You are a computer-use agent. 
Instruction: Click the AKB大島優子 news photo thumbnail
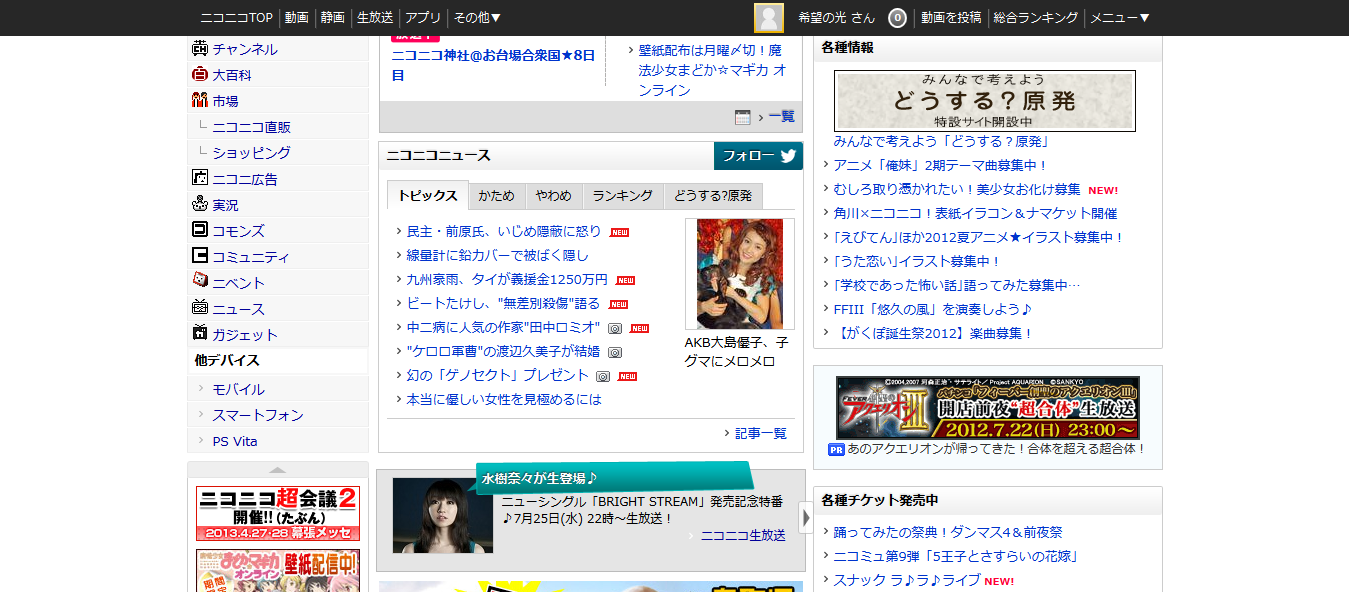[x=740, y=274]
